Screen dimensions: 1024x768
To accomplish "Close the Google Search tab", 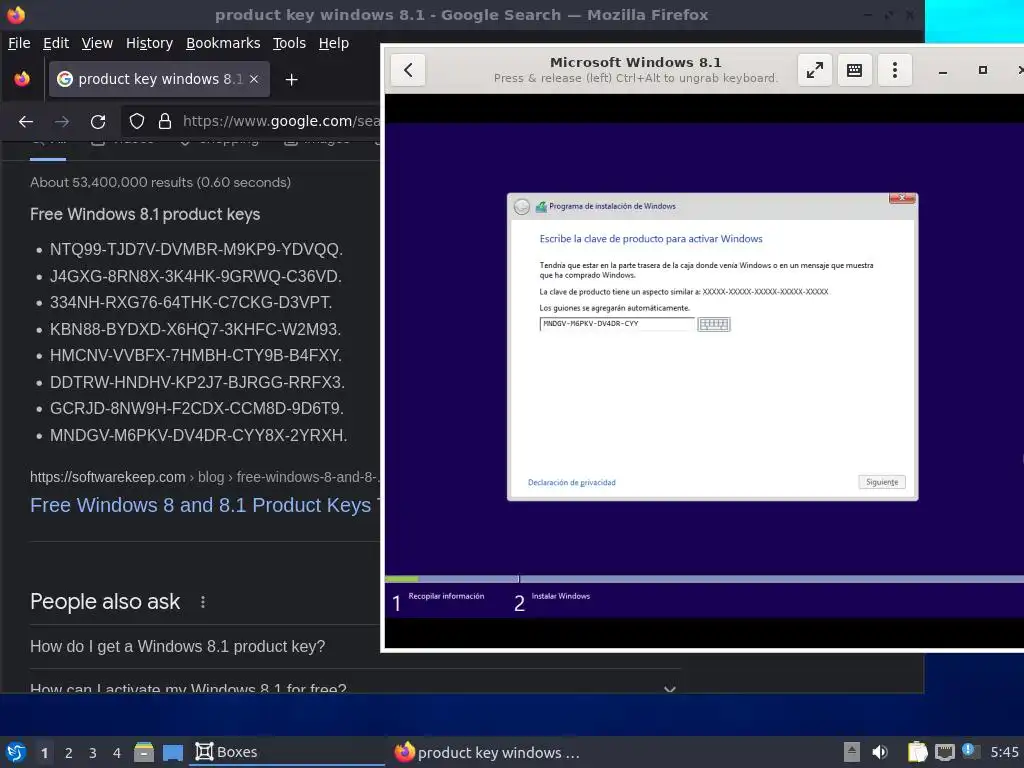I will (x=254, y=79).
